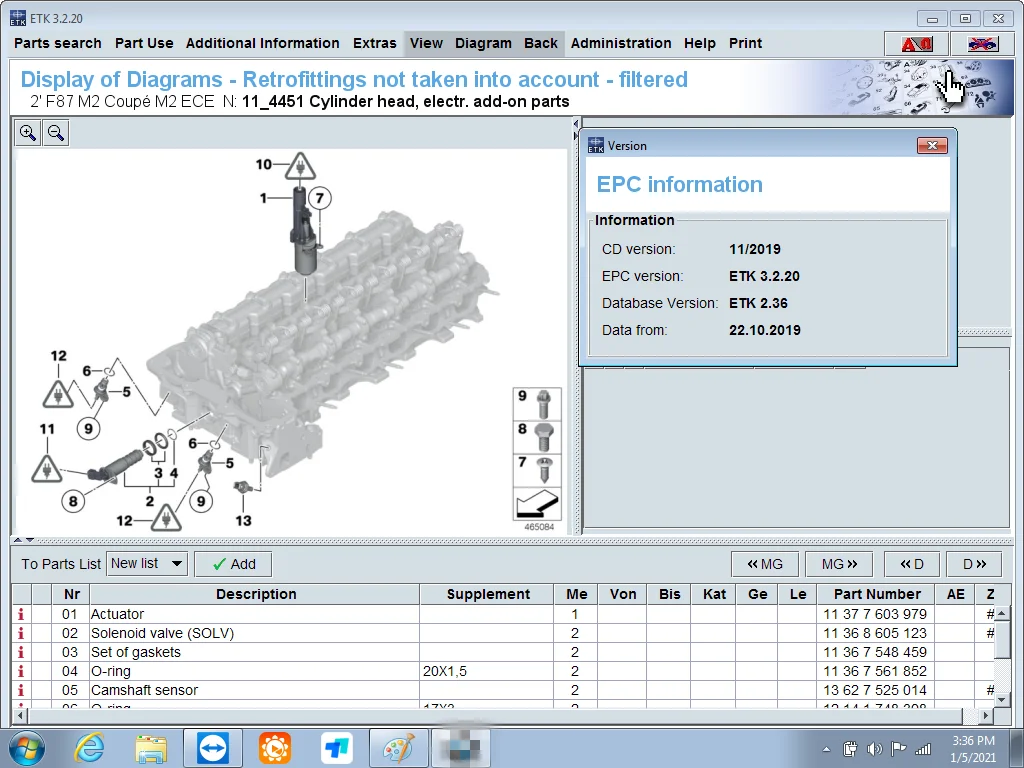Zoom in on the diagram
1024x768 pixels.
(27, 133)
